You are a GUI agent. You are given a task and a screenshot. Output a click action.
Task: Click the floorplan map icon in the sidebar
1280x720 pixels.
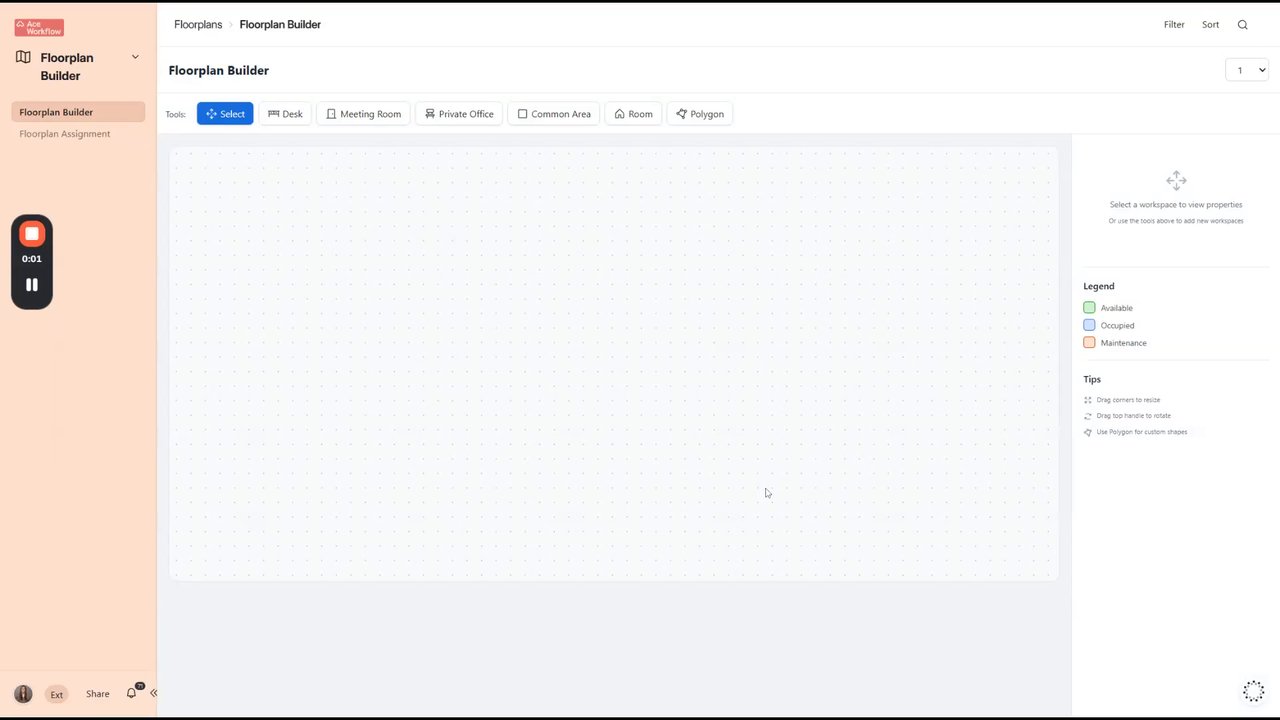coord(23,58)
